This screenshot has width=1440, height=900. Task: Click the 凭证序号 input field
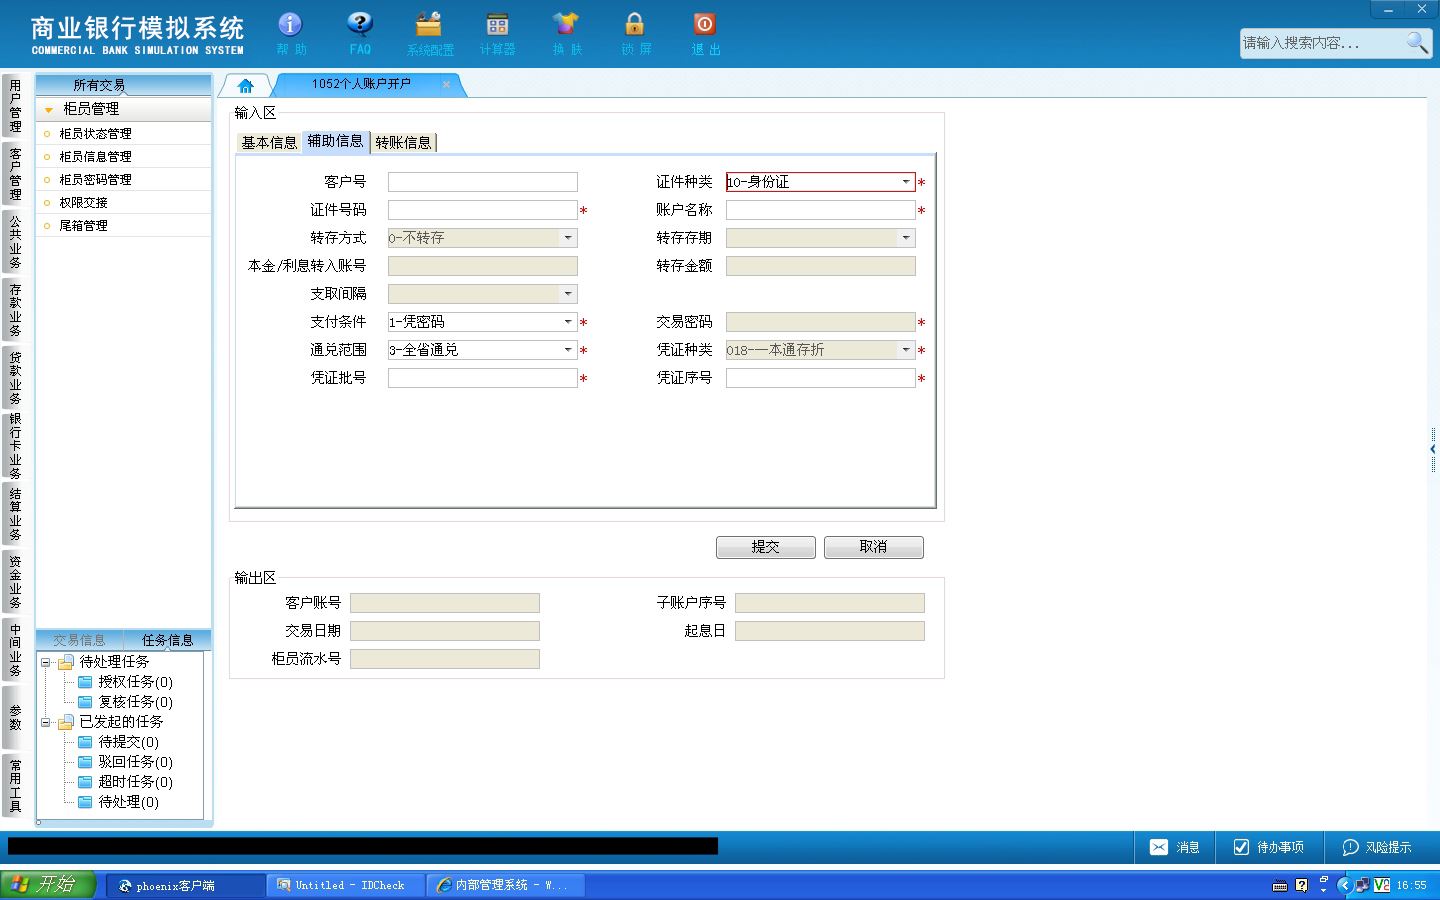[820, 378]
